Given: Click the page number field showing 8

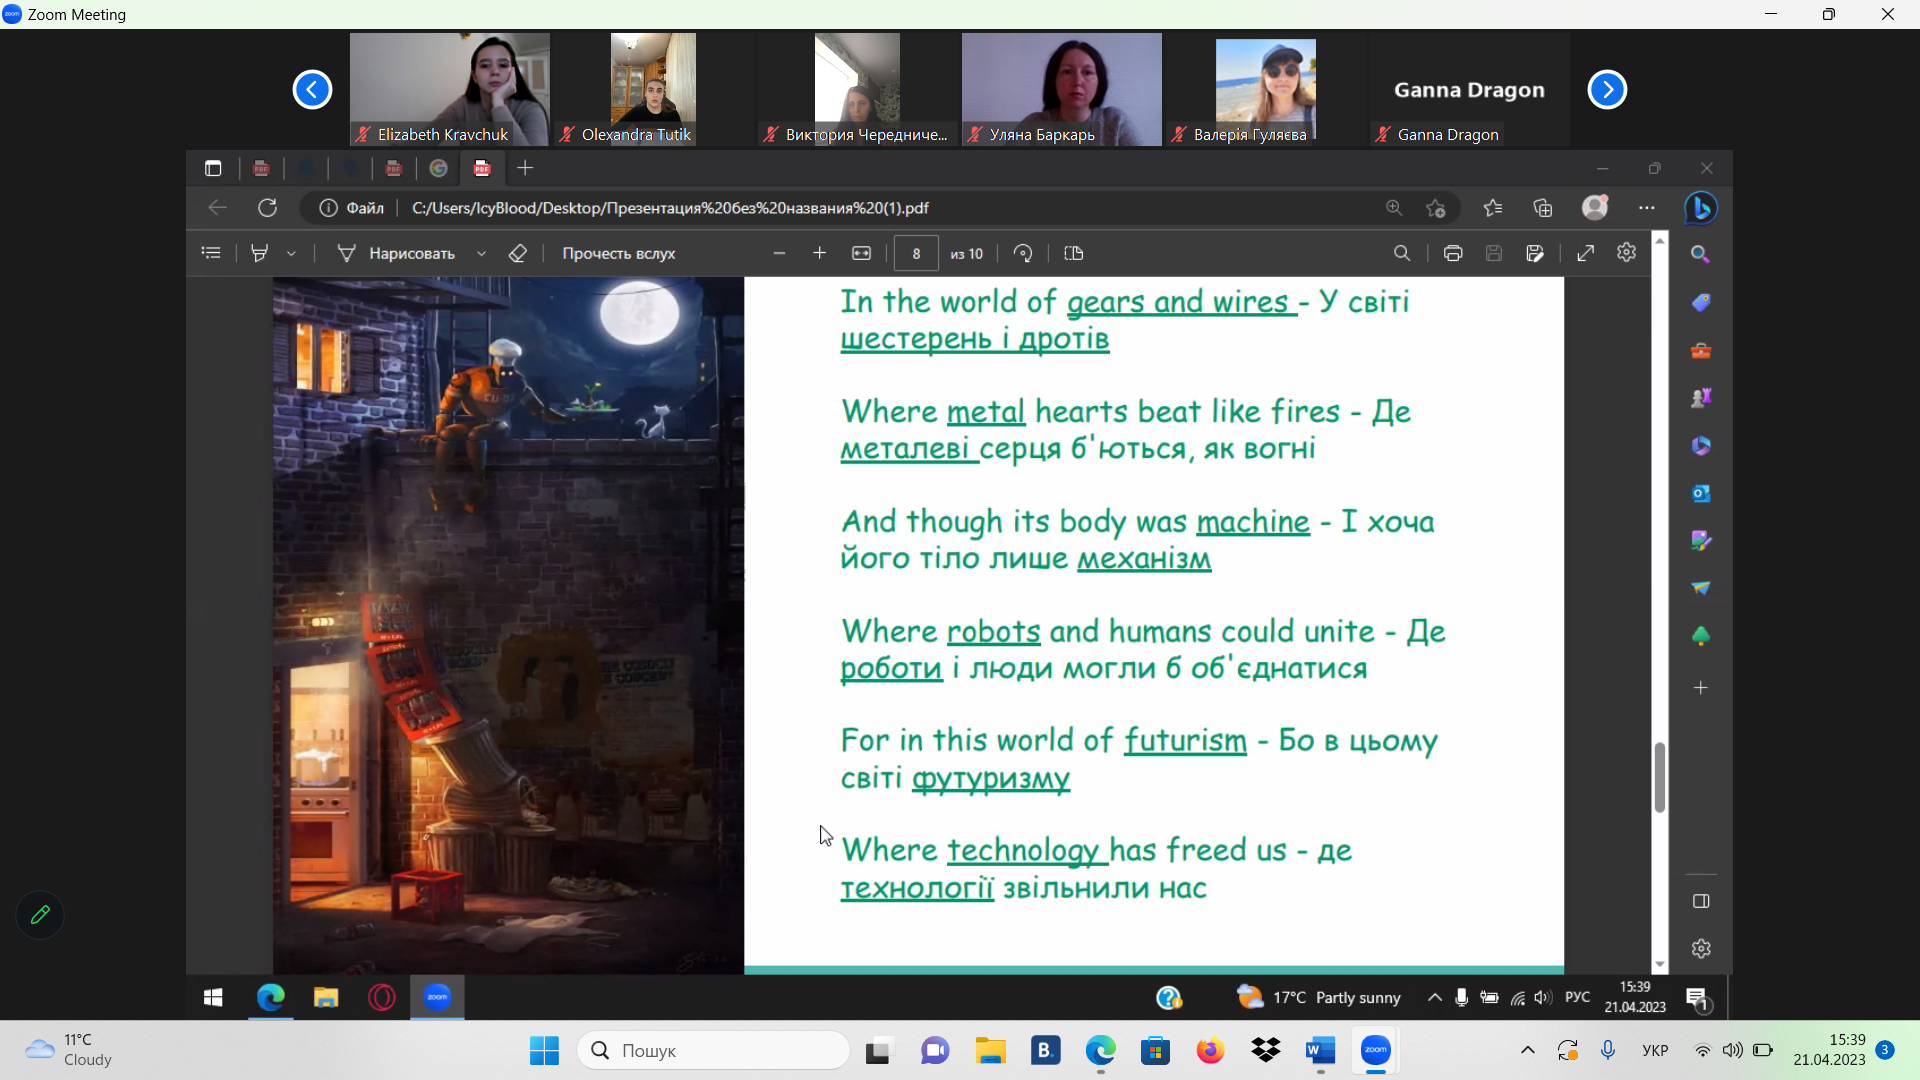Looking at the screenshot, I should pyautogui.click(x=916, y=254).
